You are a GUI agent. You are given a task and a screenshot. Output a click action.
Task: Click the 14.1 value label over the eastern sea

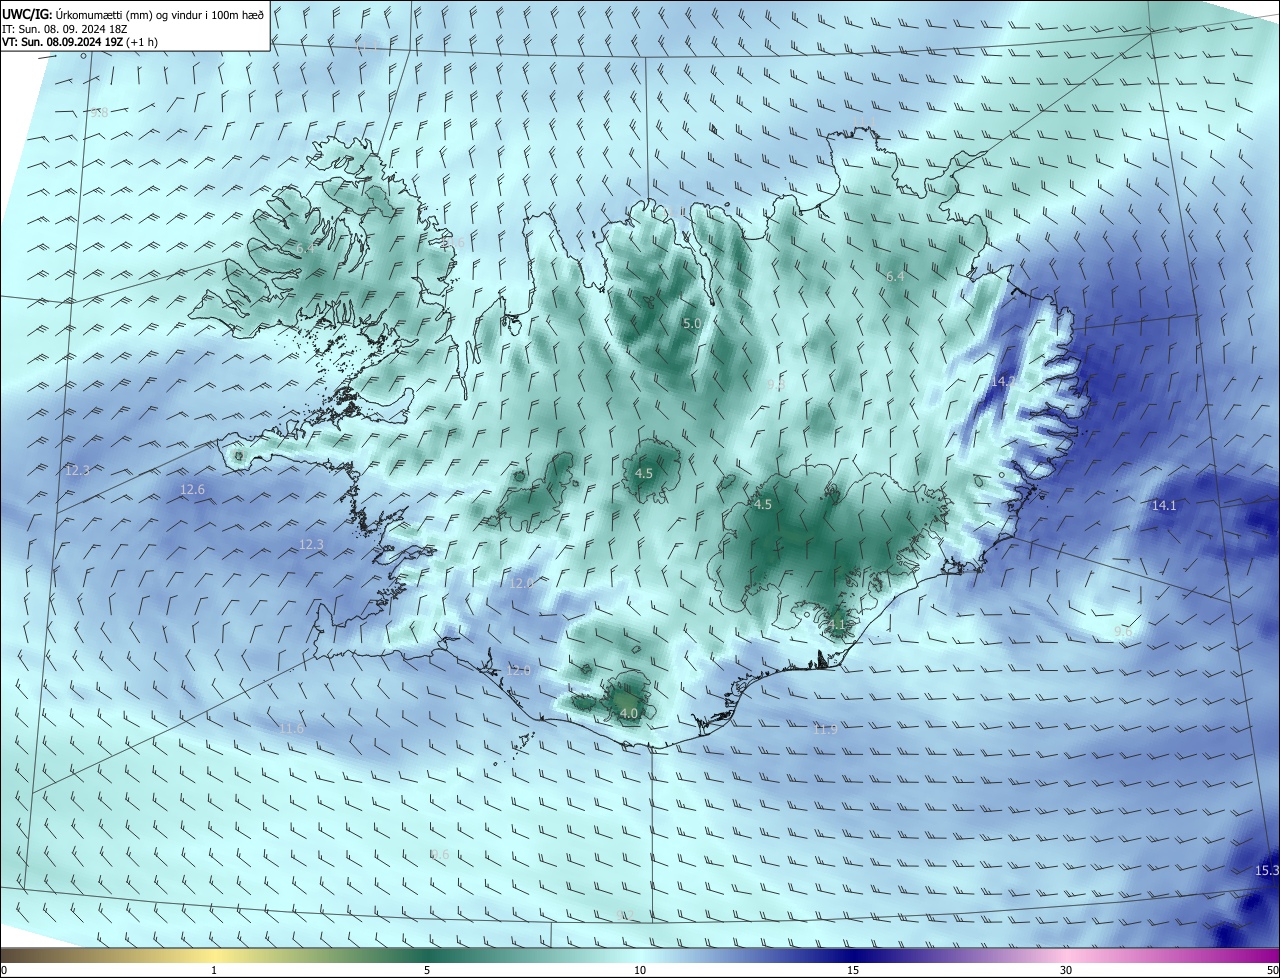tap(1164, 506)
